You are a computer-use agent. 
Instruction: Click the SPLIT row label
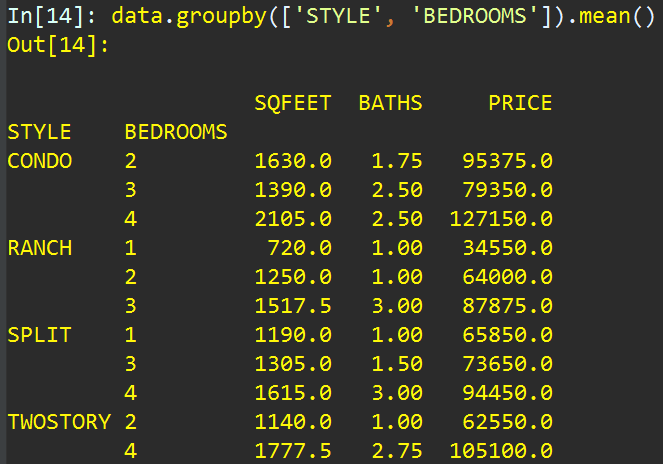click(39, 335)
